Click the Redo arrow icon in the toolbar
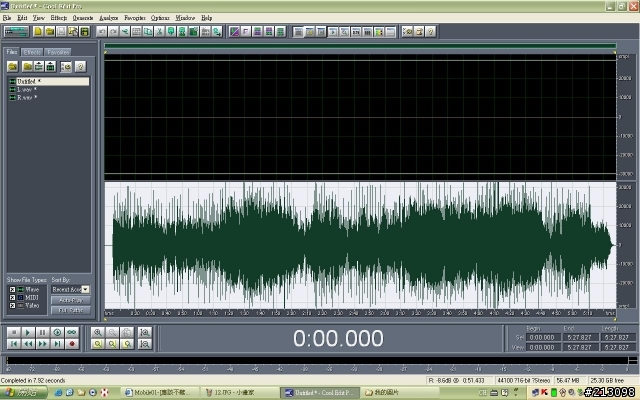The height and width of the screenshot is (400, 640). click(x=113, y=31)
